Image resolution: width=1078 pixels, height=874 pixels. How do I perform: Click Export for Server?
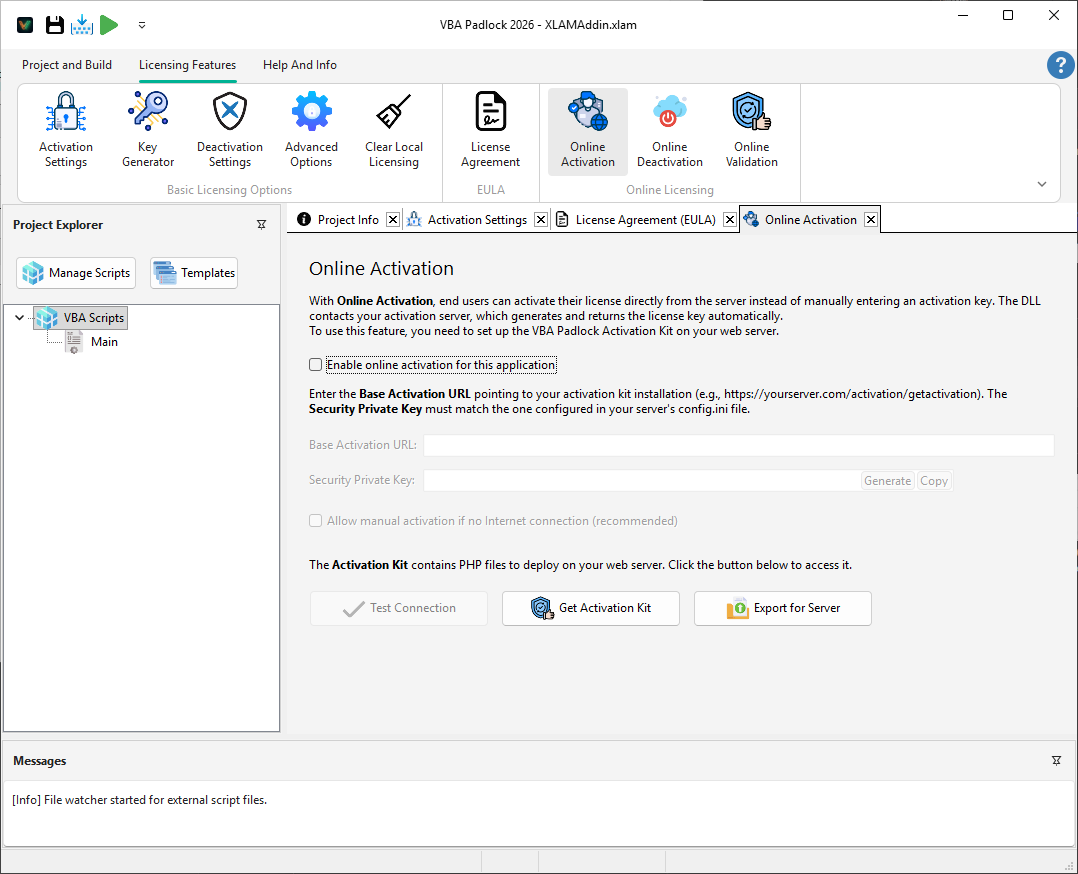[782, 608]
